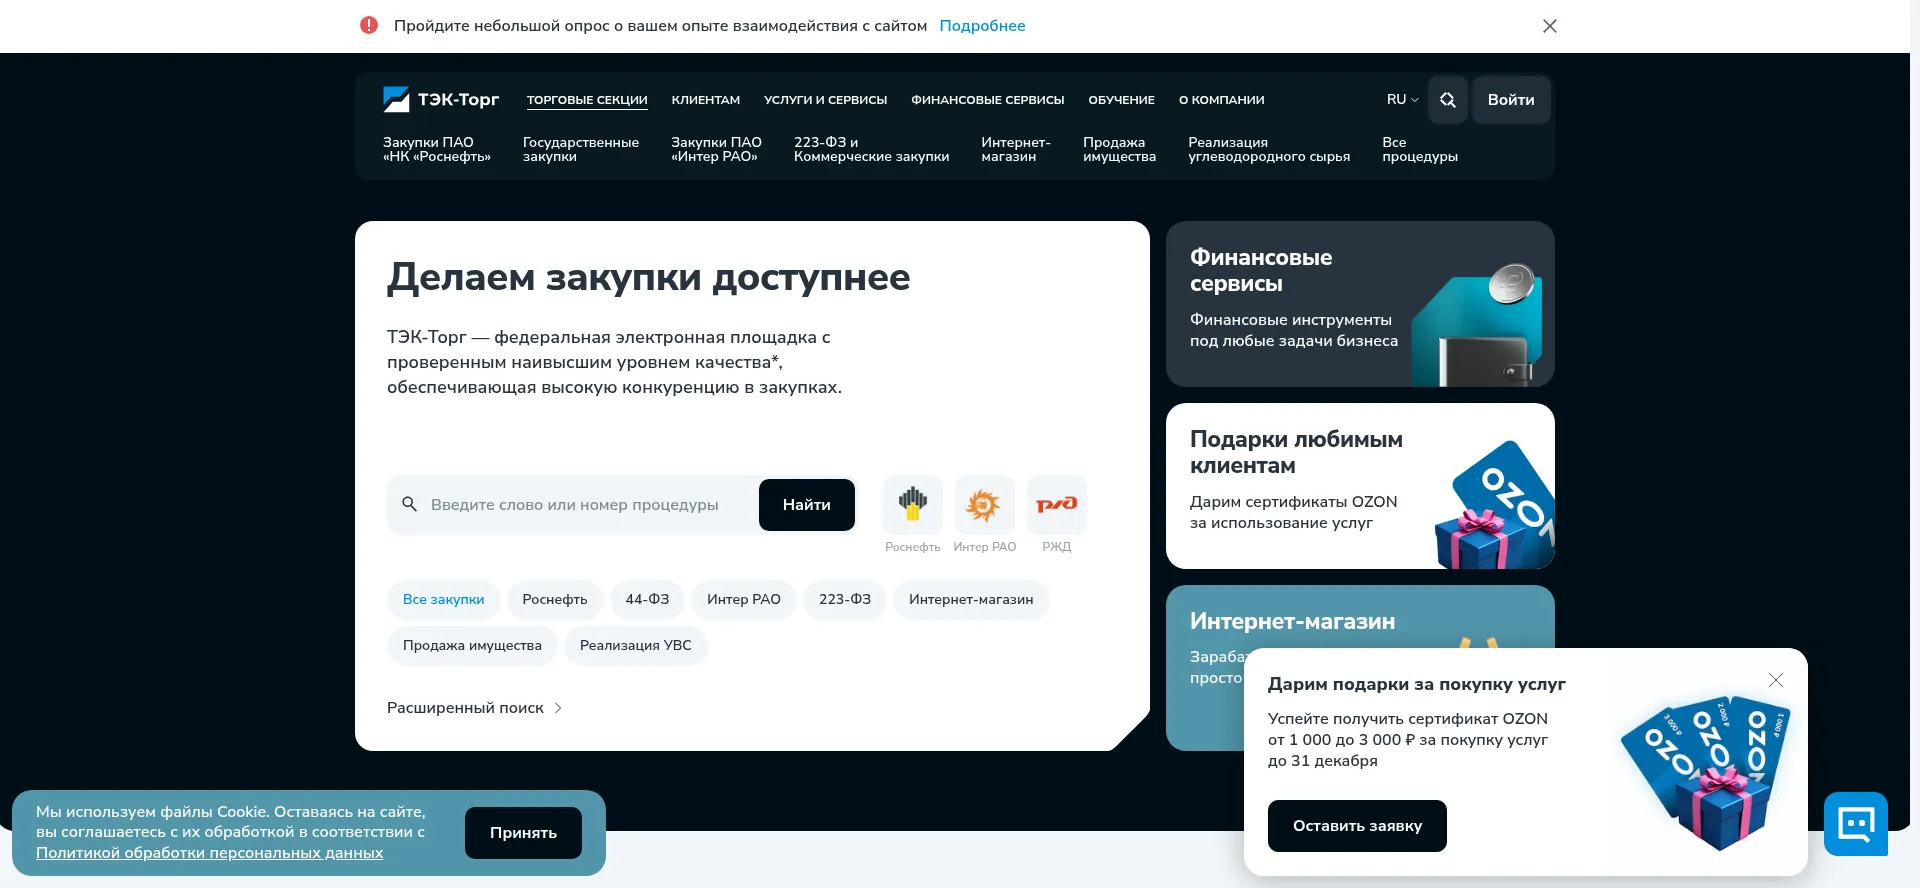The image size is (1920, 888).
Task: Select the Все закупки filter chip
Action: (x=443, y=600)
